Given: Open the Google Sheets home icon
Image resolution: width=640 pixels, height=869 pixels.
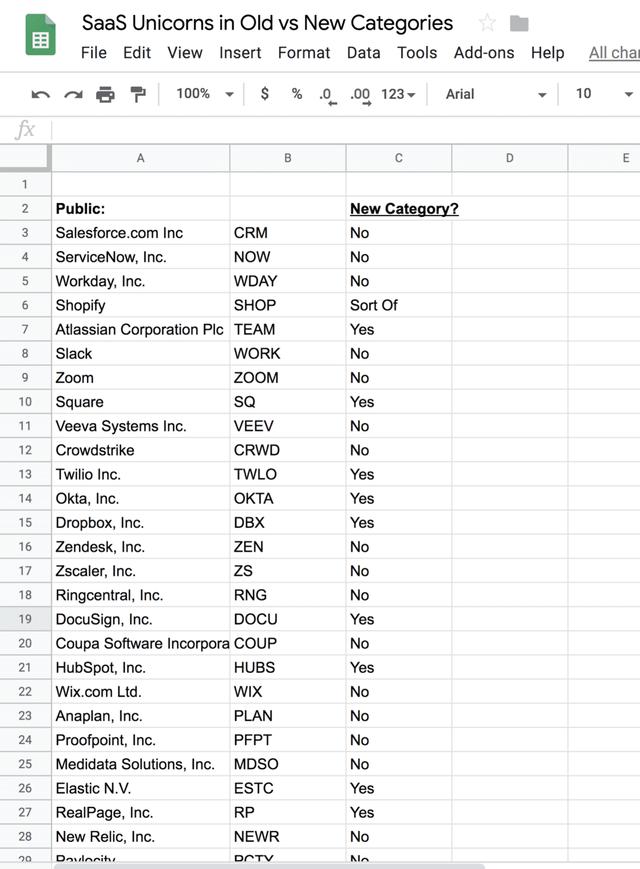Looking at the screenshot, I should (x=40, y=35).
